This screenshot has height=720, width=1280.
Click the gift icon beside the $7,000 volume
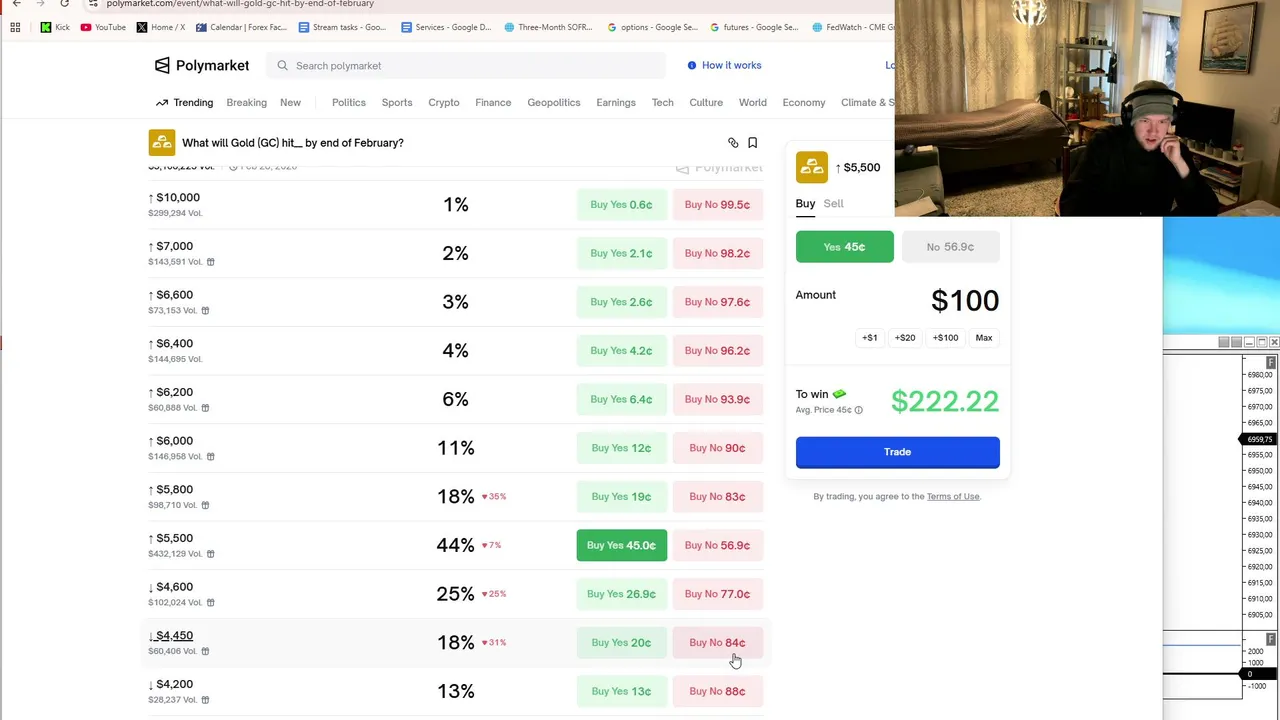[x=210, y=262]
